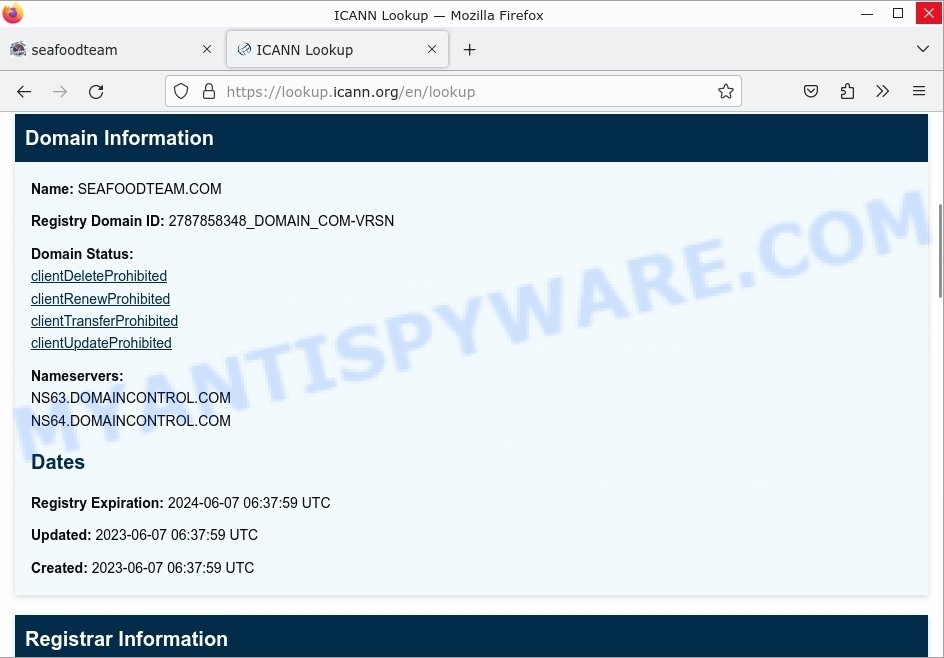This screenshot has height=658, width=944.
Task: Go back using the browser back arrow
Action: click(x=24, y=92)
